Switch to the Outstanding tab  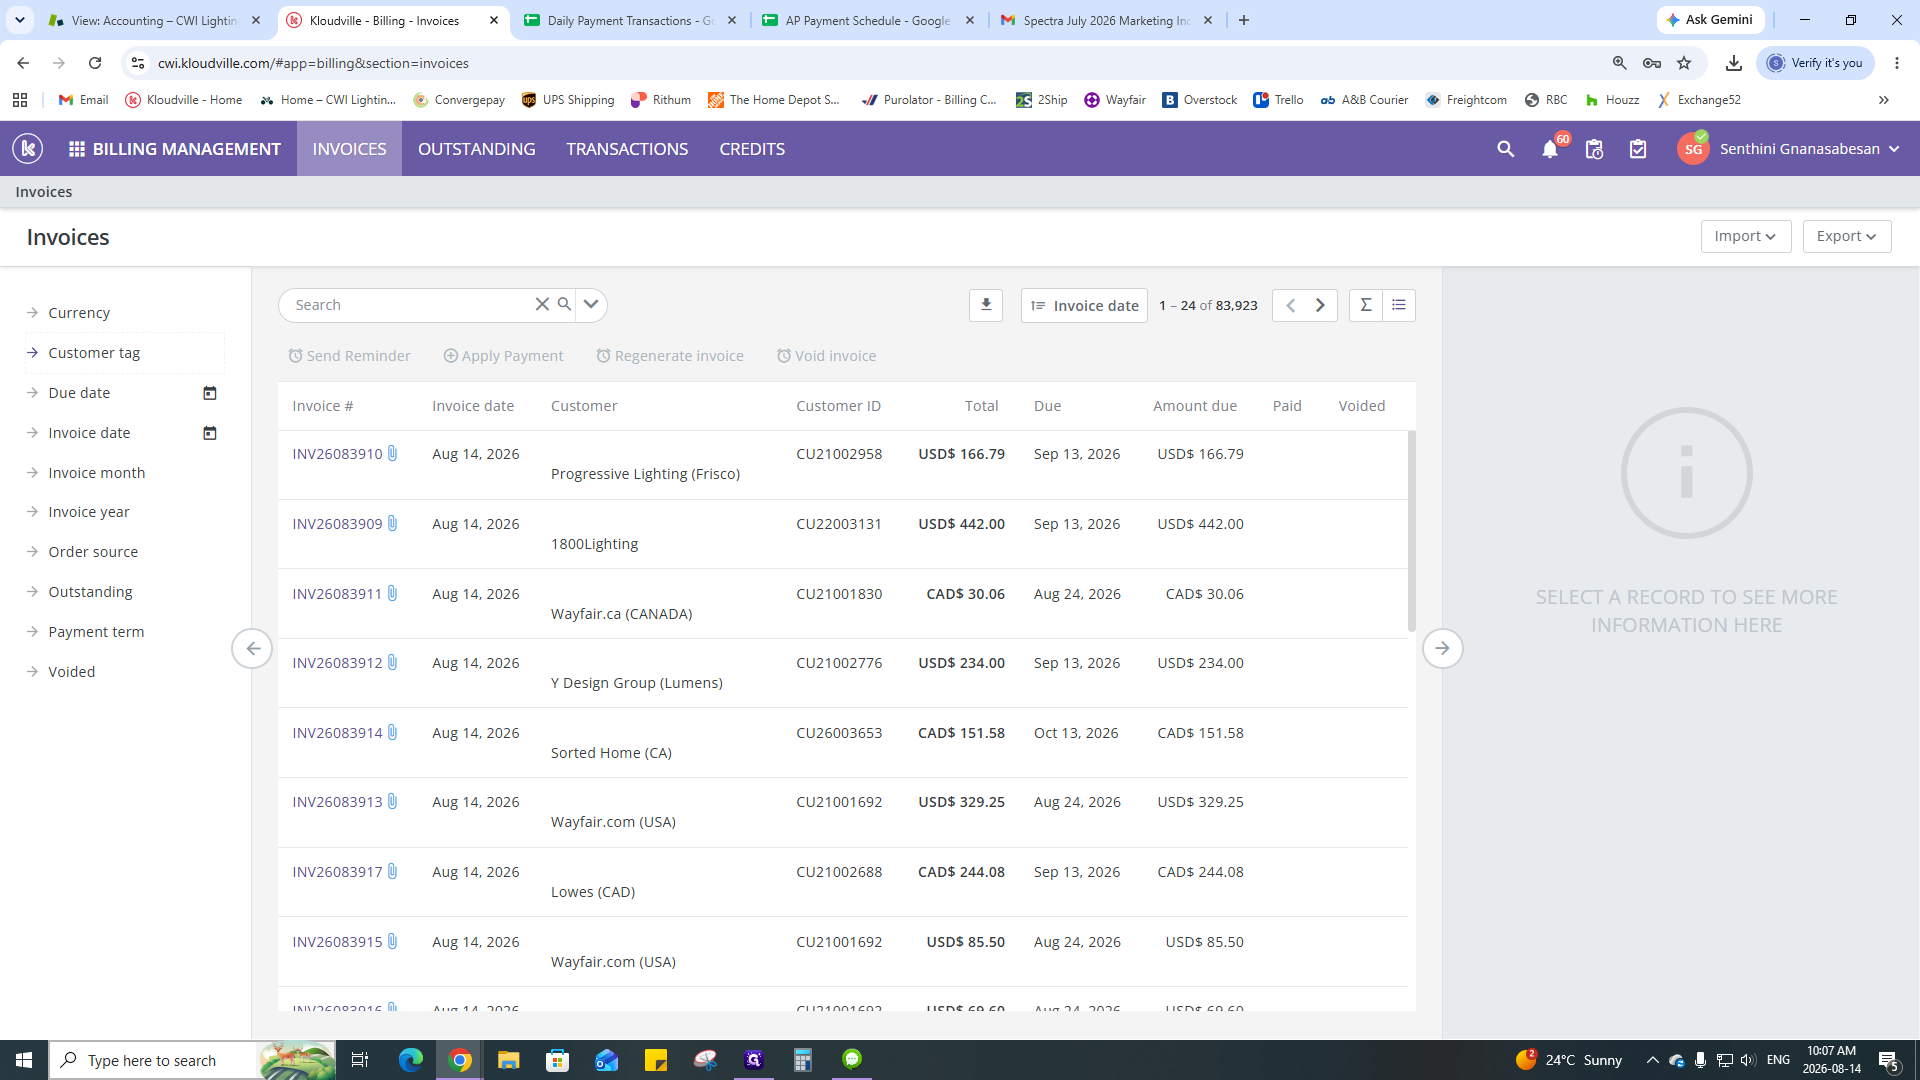click(x=477, y=149)
